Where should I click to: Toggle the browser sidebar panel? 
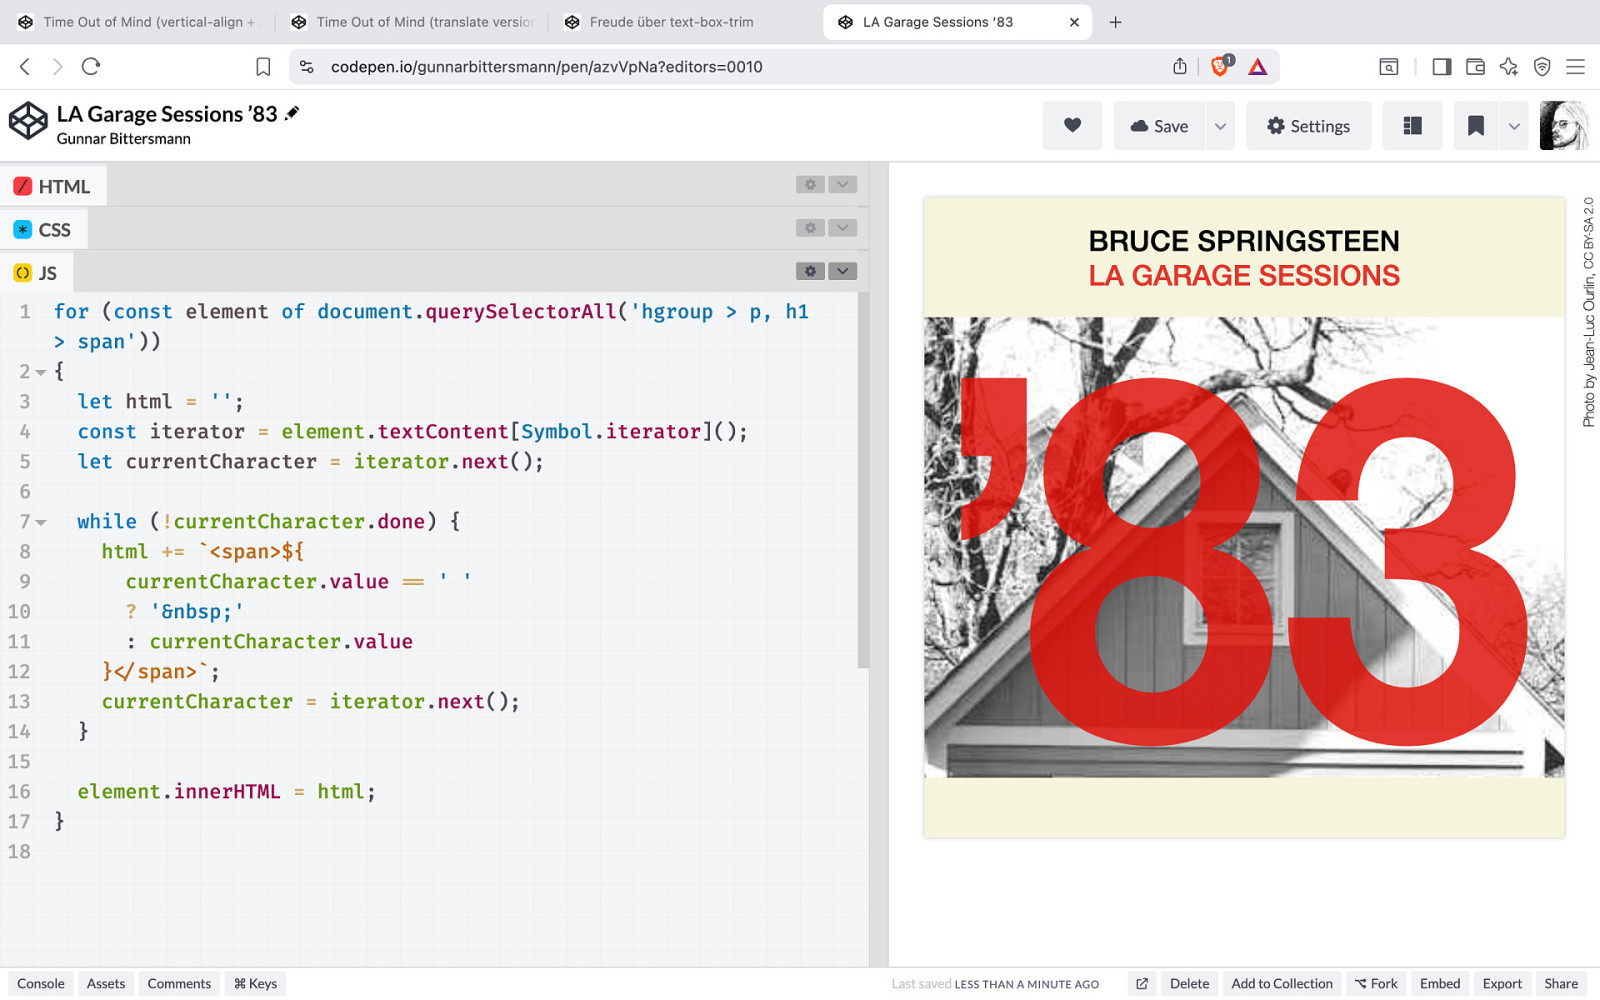pyautogui.click(x=1441, y=67)
